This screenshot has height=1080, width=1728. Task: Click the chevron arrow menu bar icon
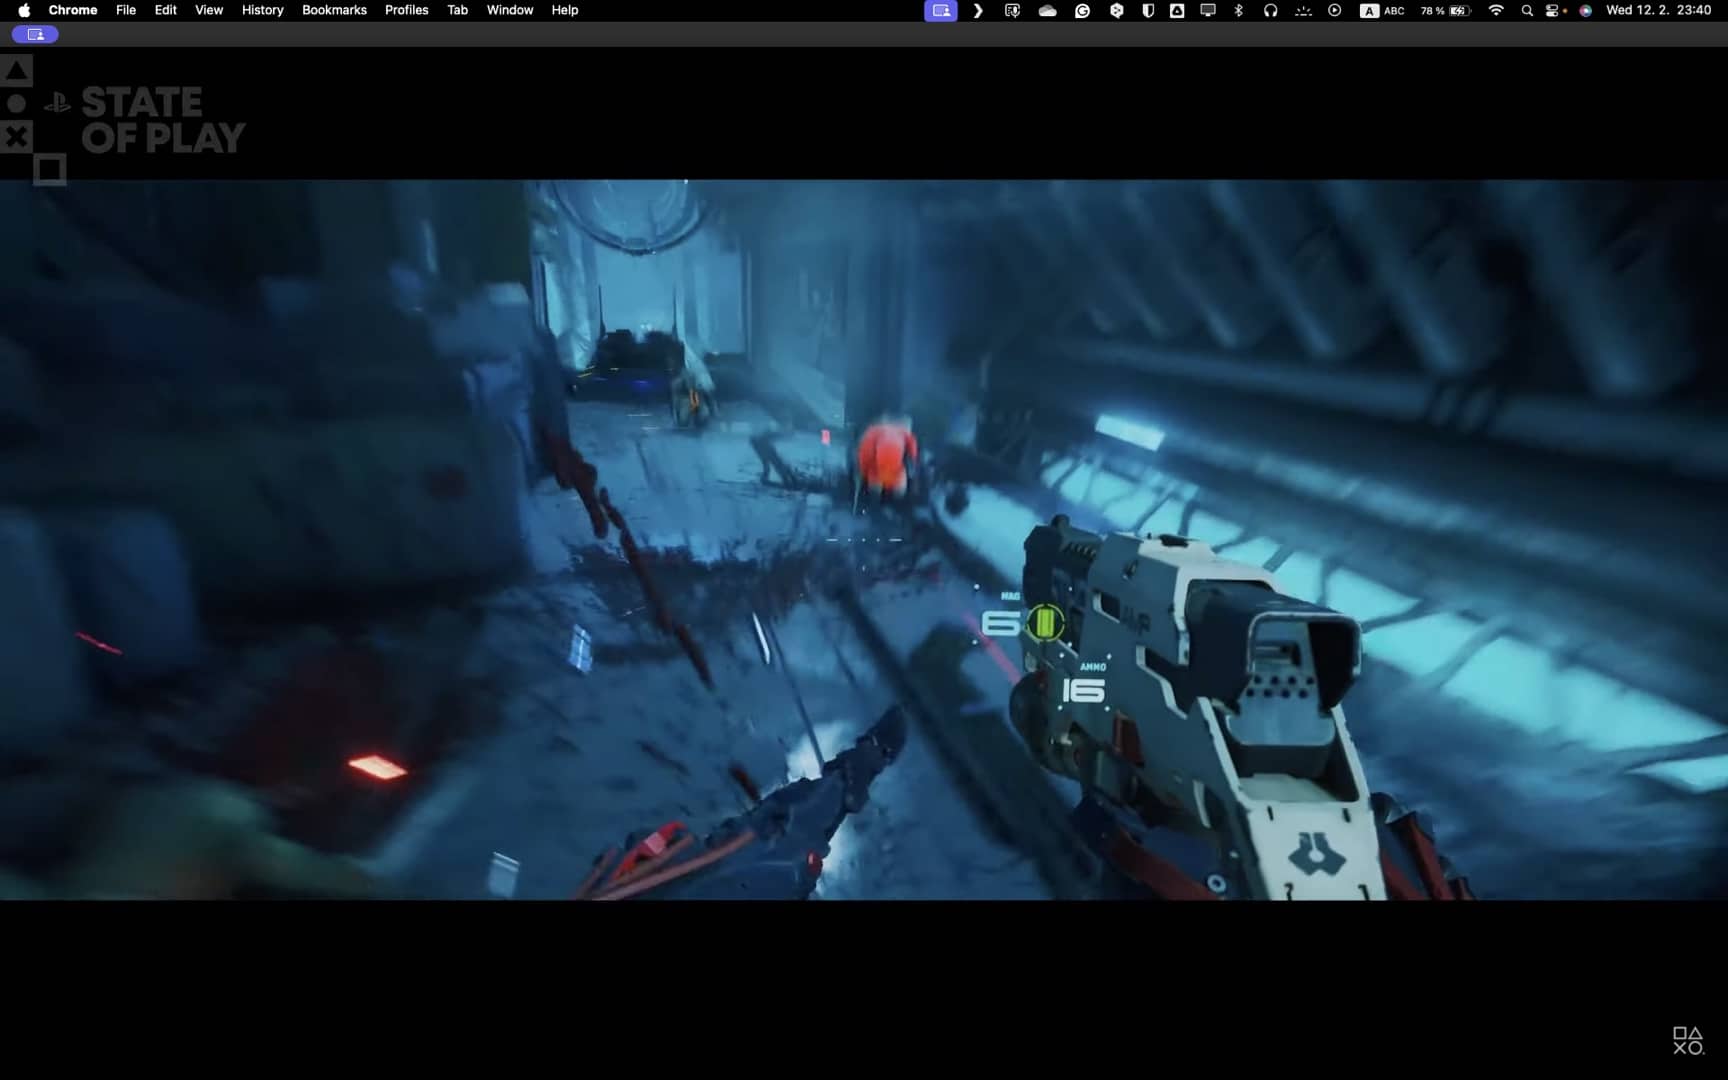click(x=978, y=10)
